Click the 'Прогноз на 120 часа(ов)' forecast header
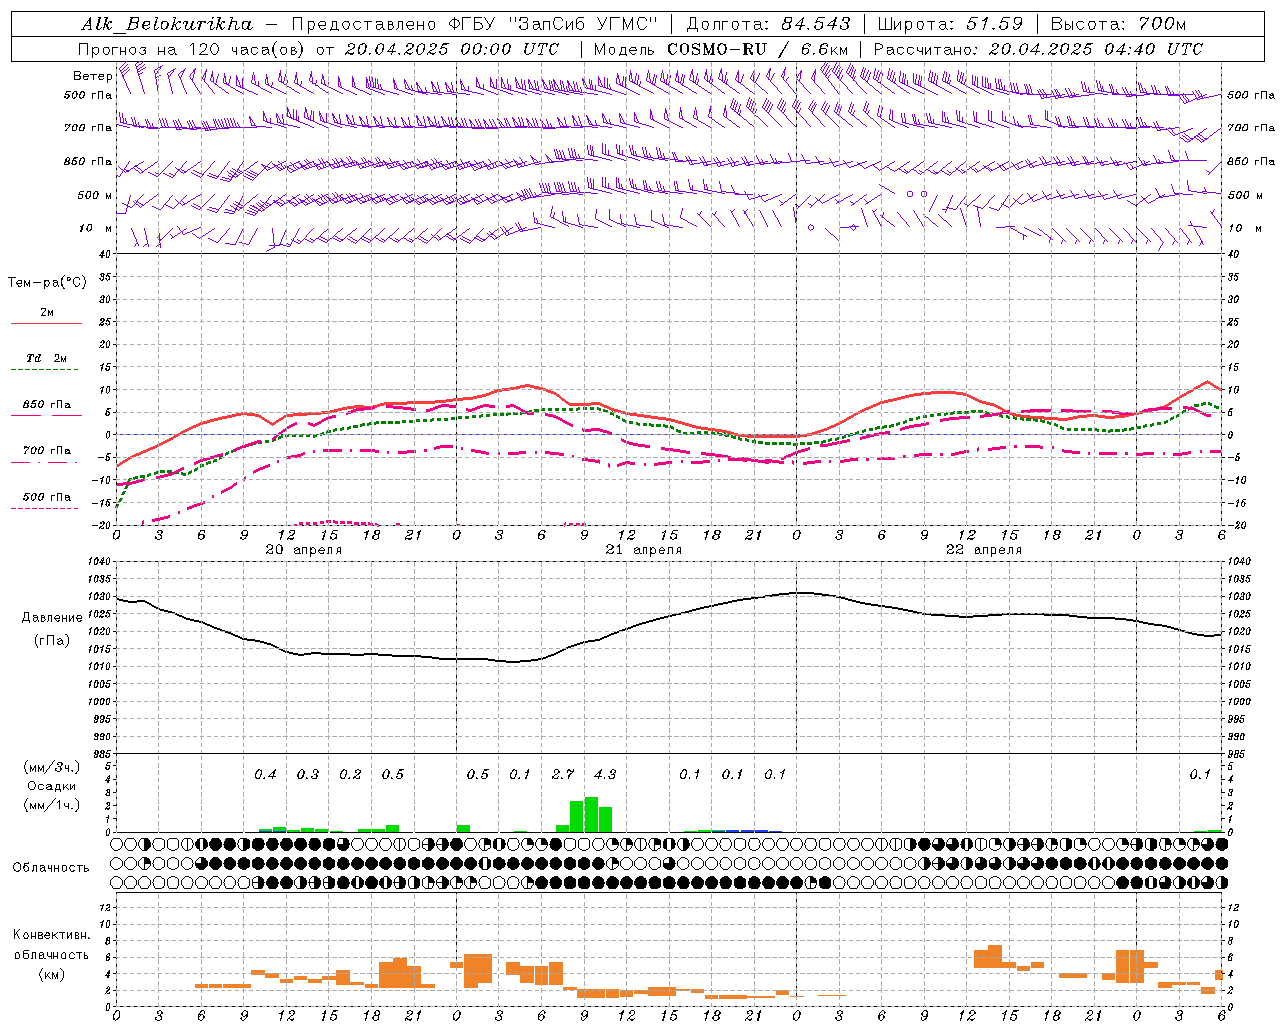This screenshot has height=1024, width=1280. point(192,49)
